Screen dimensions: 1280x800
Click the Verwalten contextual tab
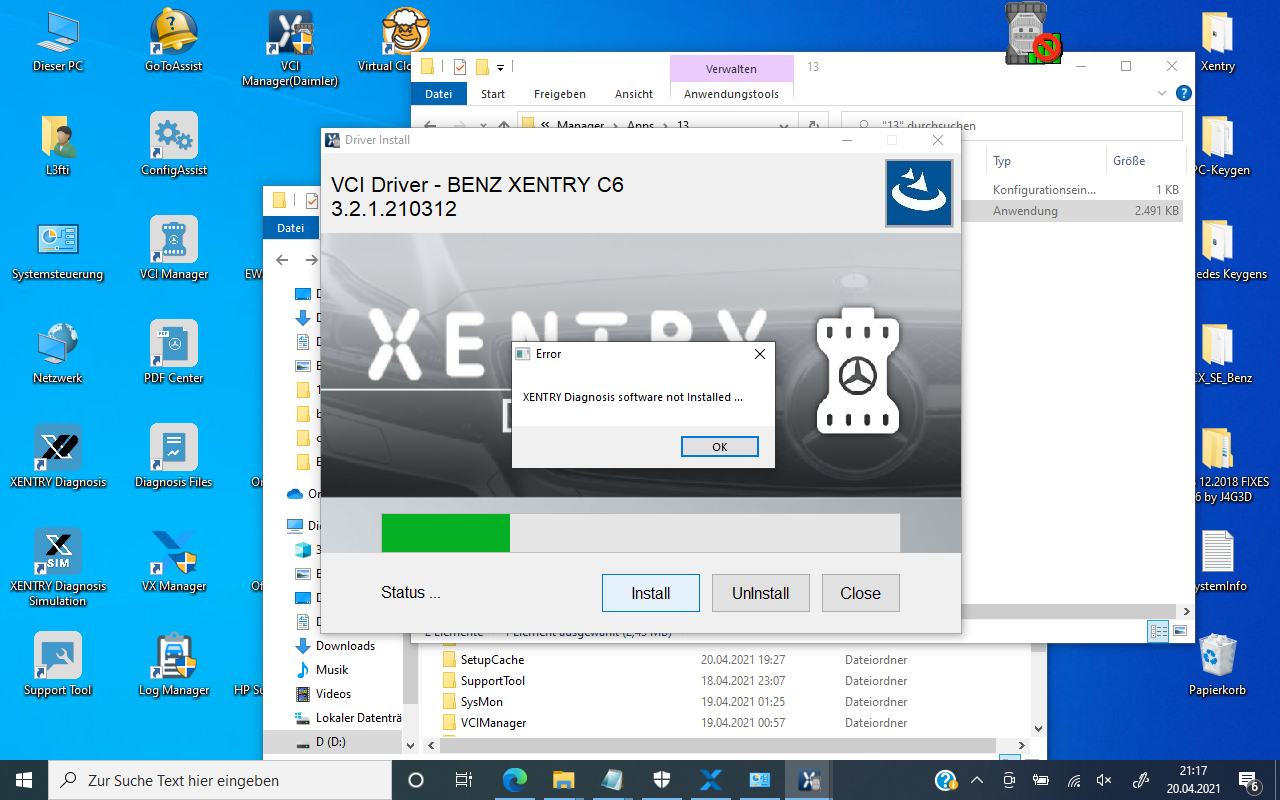point(731,69)
